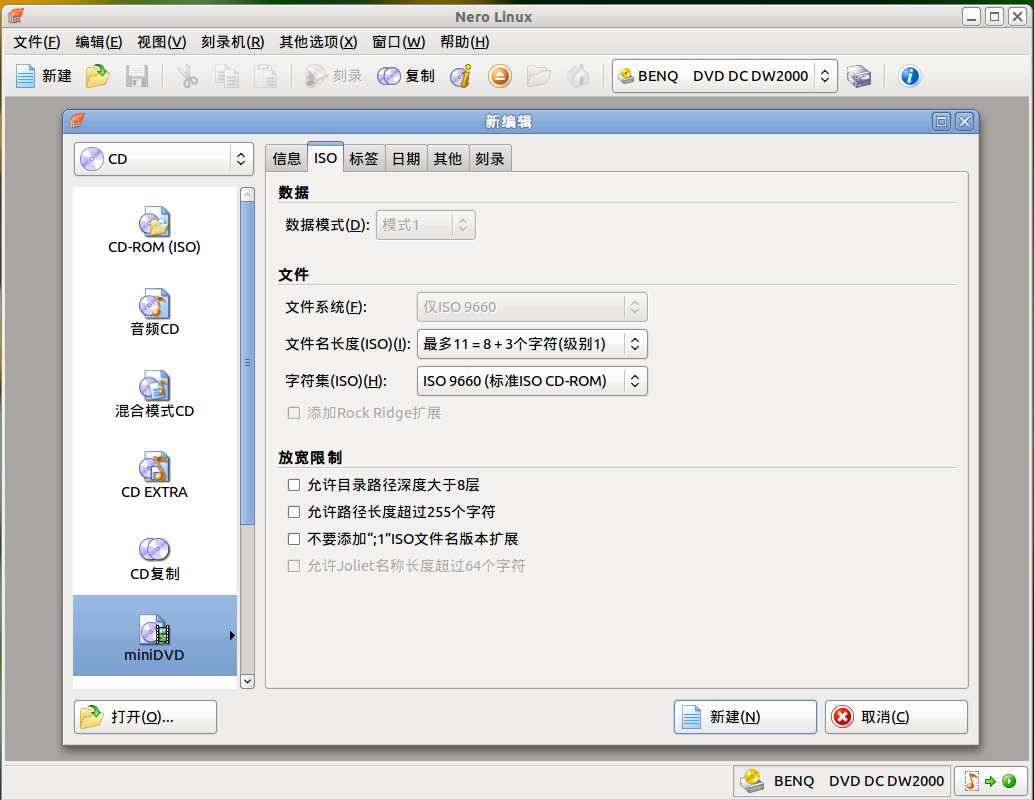
Task: Open the 文件名长度(ISO) dropdown
Action: tap(532, 344)
